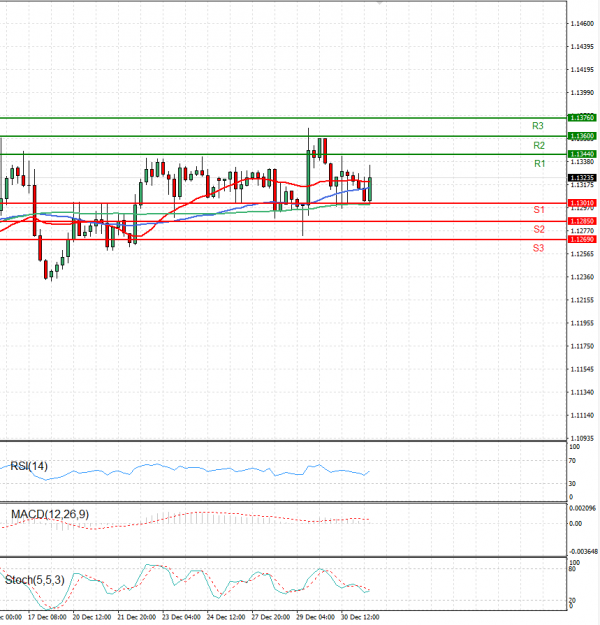Image resolution: width=600 pixels, height=625 pixels.
Task: Click the 1.11140 price axis value
Action: (x=582, y=415)
